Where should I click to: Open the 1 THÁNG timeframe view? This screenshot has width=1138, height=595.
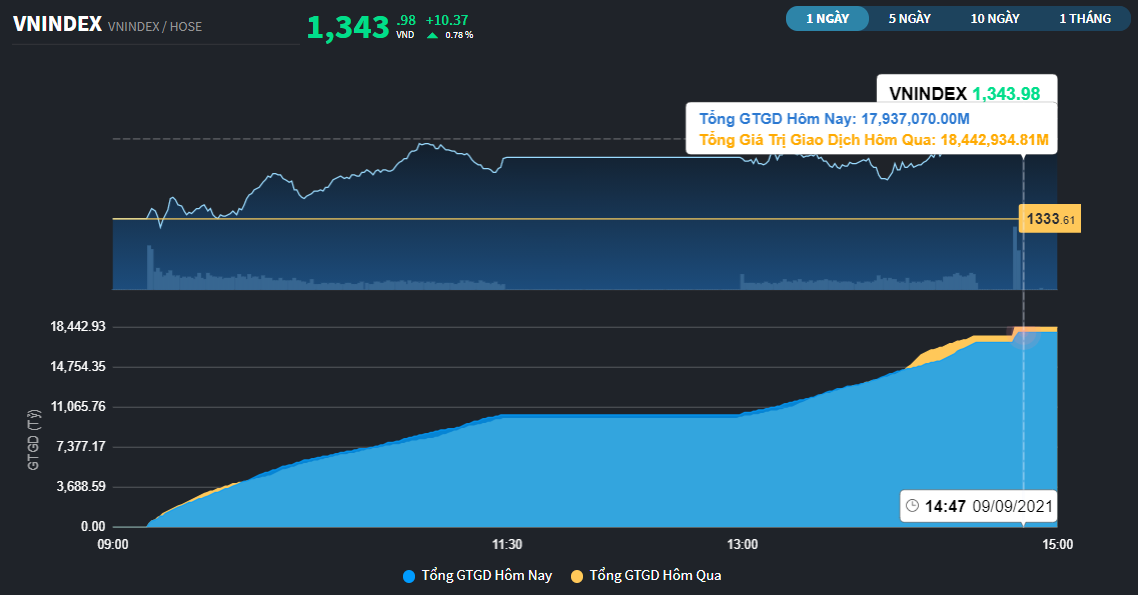click(1085, 19)
